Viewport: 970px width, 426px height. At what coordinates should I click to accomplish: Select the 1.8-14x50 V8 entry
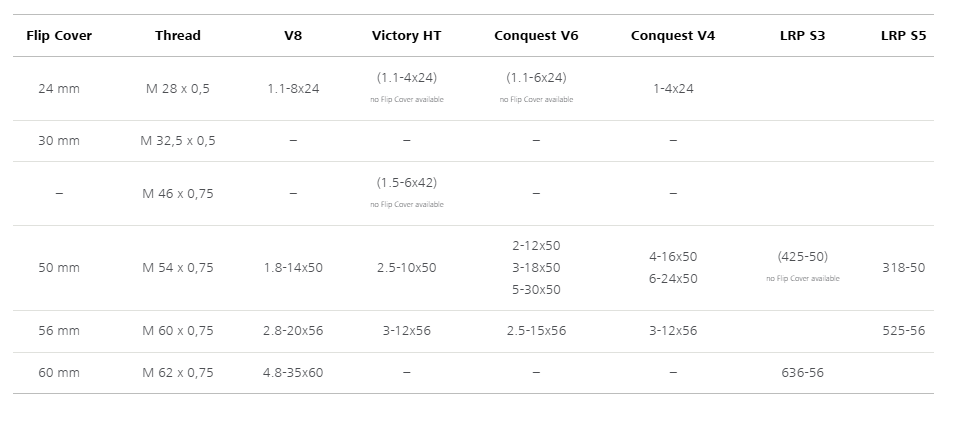(293, 268)
